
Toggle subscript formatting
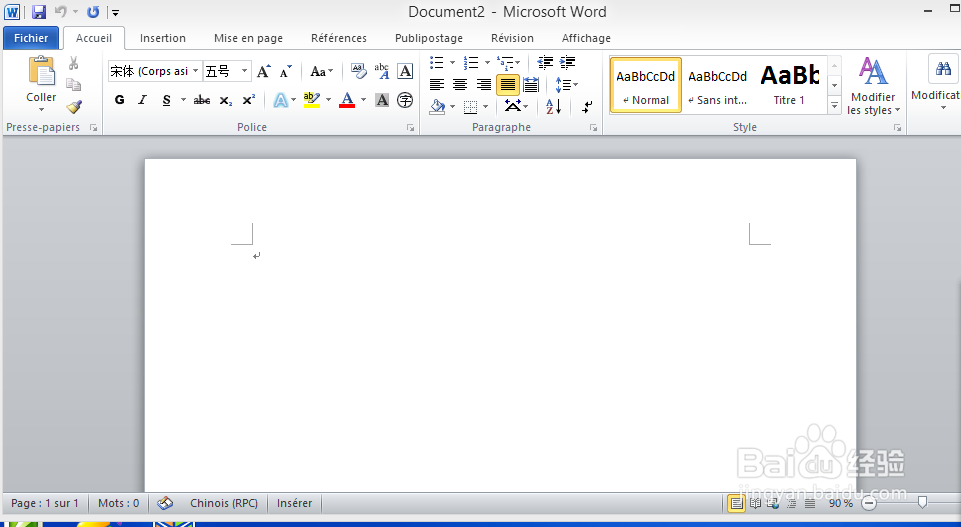tap(226, 100)
